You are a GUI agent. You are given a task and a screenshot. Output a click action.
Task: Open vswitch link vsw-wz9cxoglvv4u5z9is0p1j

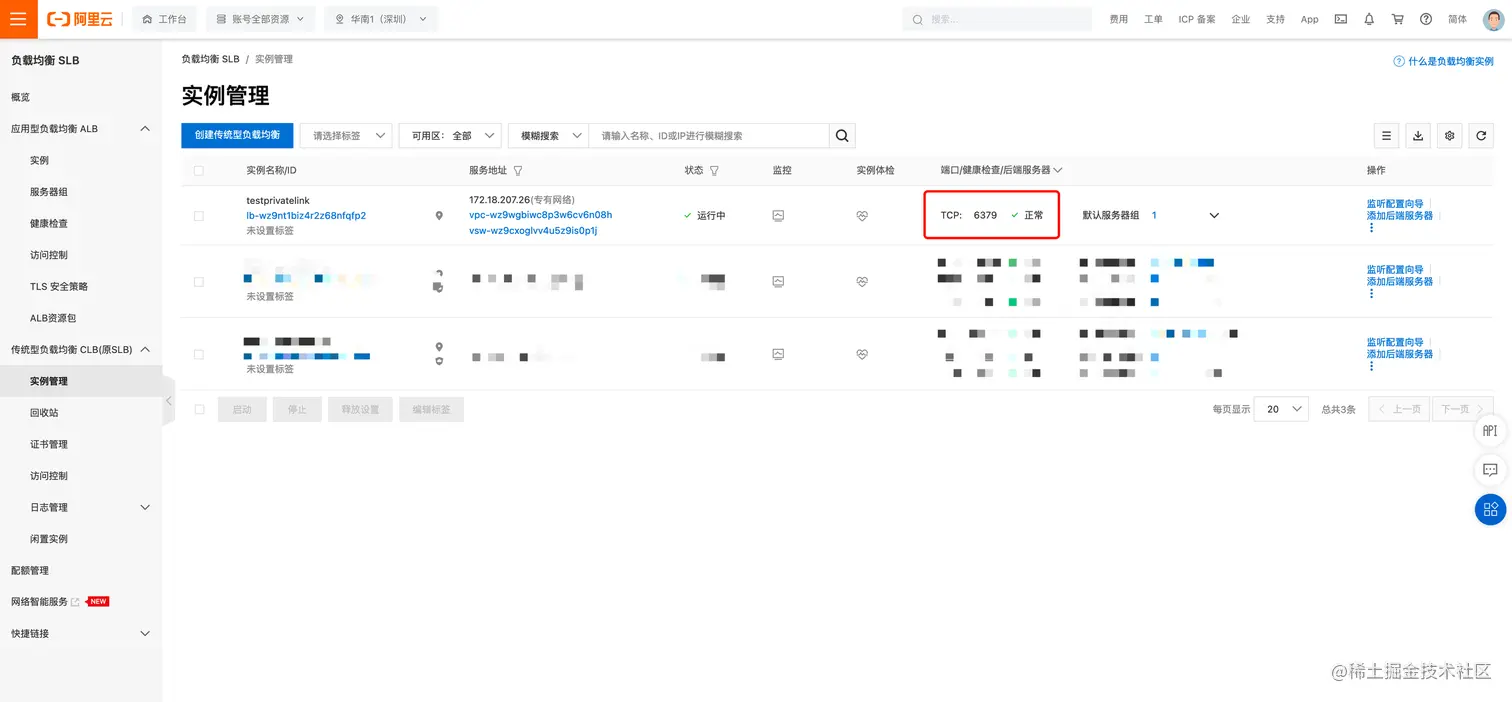[x=533, y=231]
